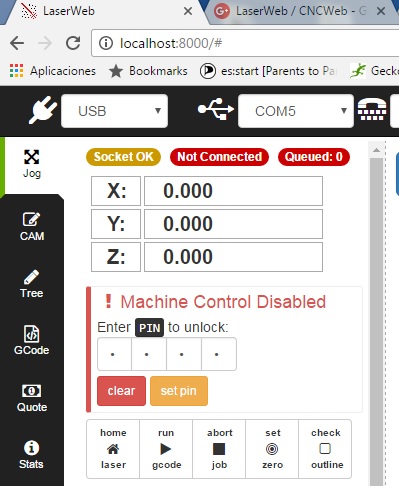
Task: Click the first PIN digit box
Action: [x=114, y=354]
